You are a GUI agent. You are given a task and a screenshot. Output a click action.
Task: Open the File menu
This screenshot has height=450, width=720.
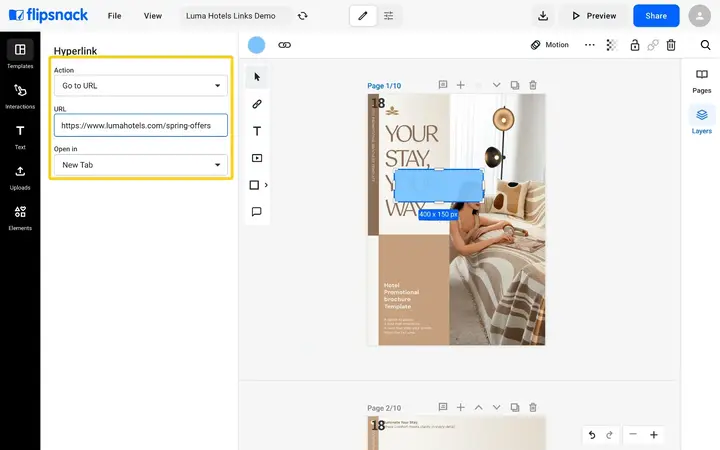(x=114, y=16)
